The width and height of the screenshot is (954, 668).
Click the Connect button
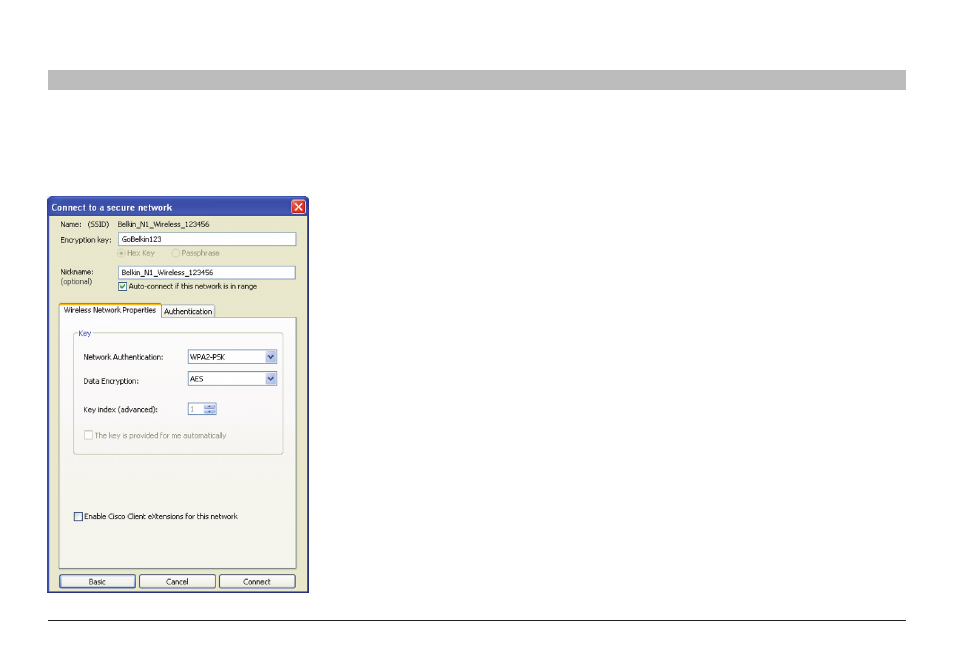[257, 582]
